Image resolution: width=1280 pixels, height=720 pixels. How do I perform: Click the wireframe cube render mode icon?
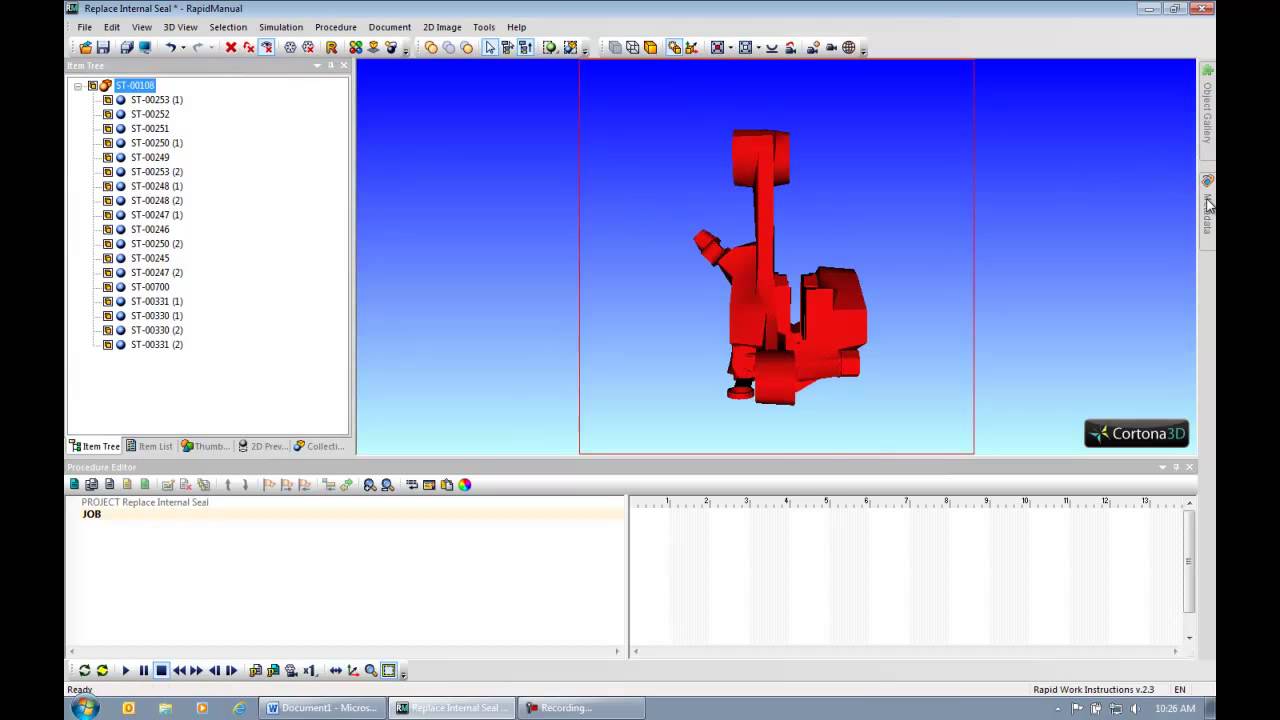633,47
